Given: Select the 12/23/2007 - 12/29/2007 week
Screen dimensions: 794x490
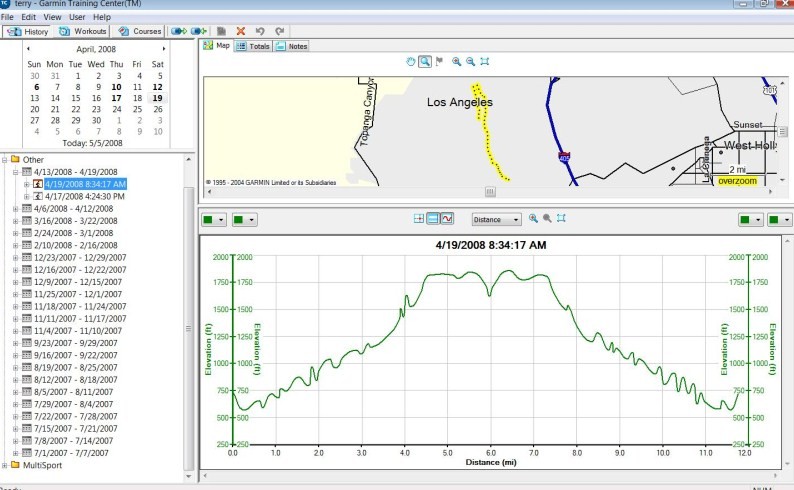Looking at the screenshot, I should [80, 258].
